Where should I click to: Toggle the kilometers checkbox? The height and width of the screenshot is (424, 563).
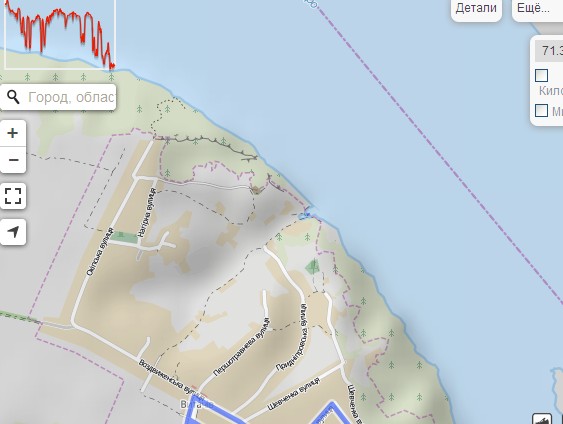[541, 76]
